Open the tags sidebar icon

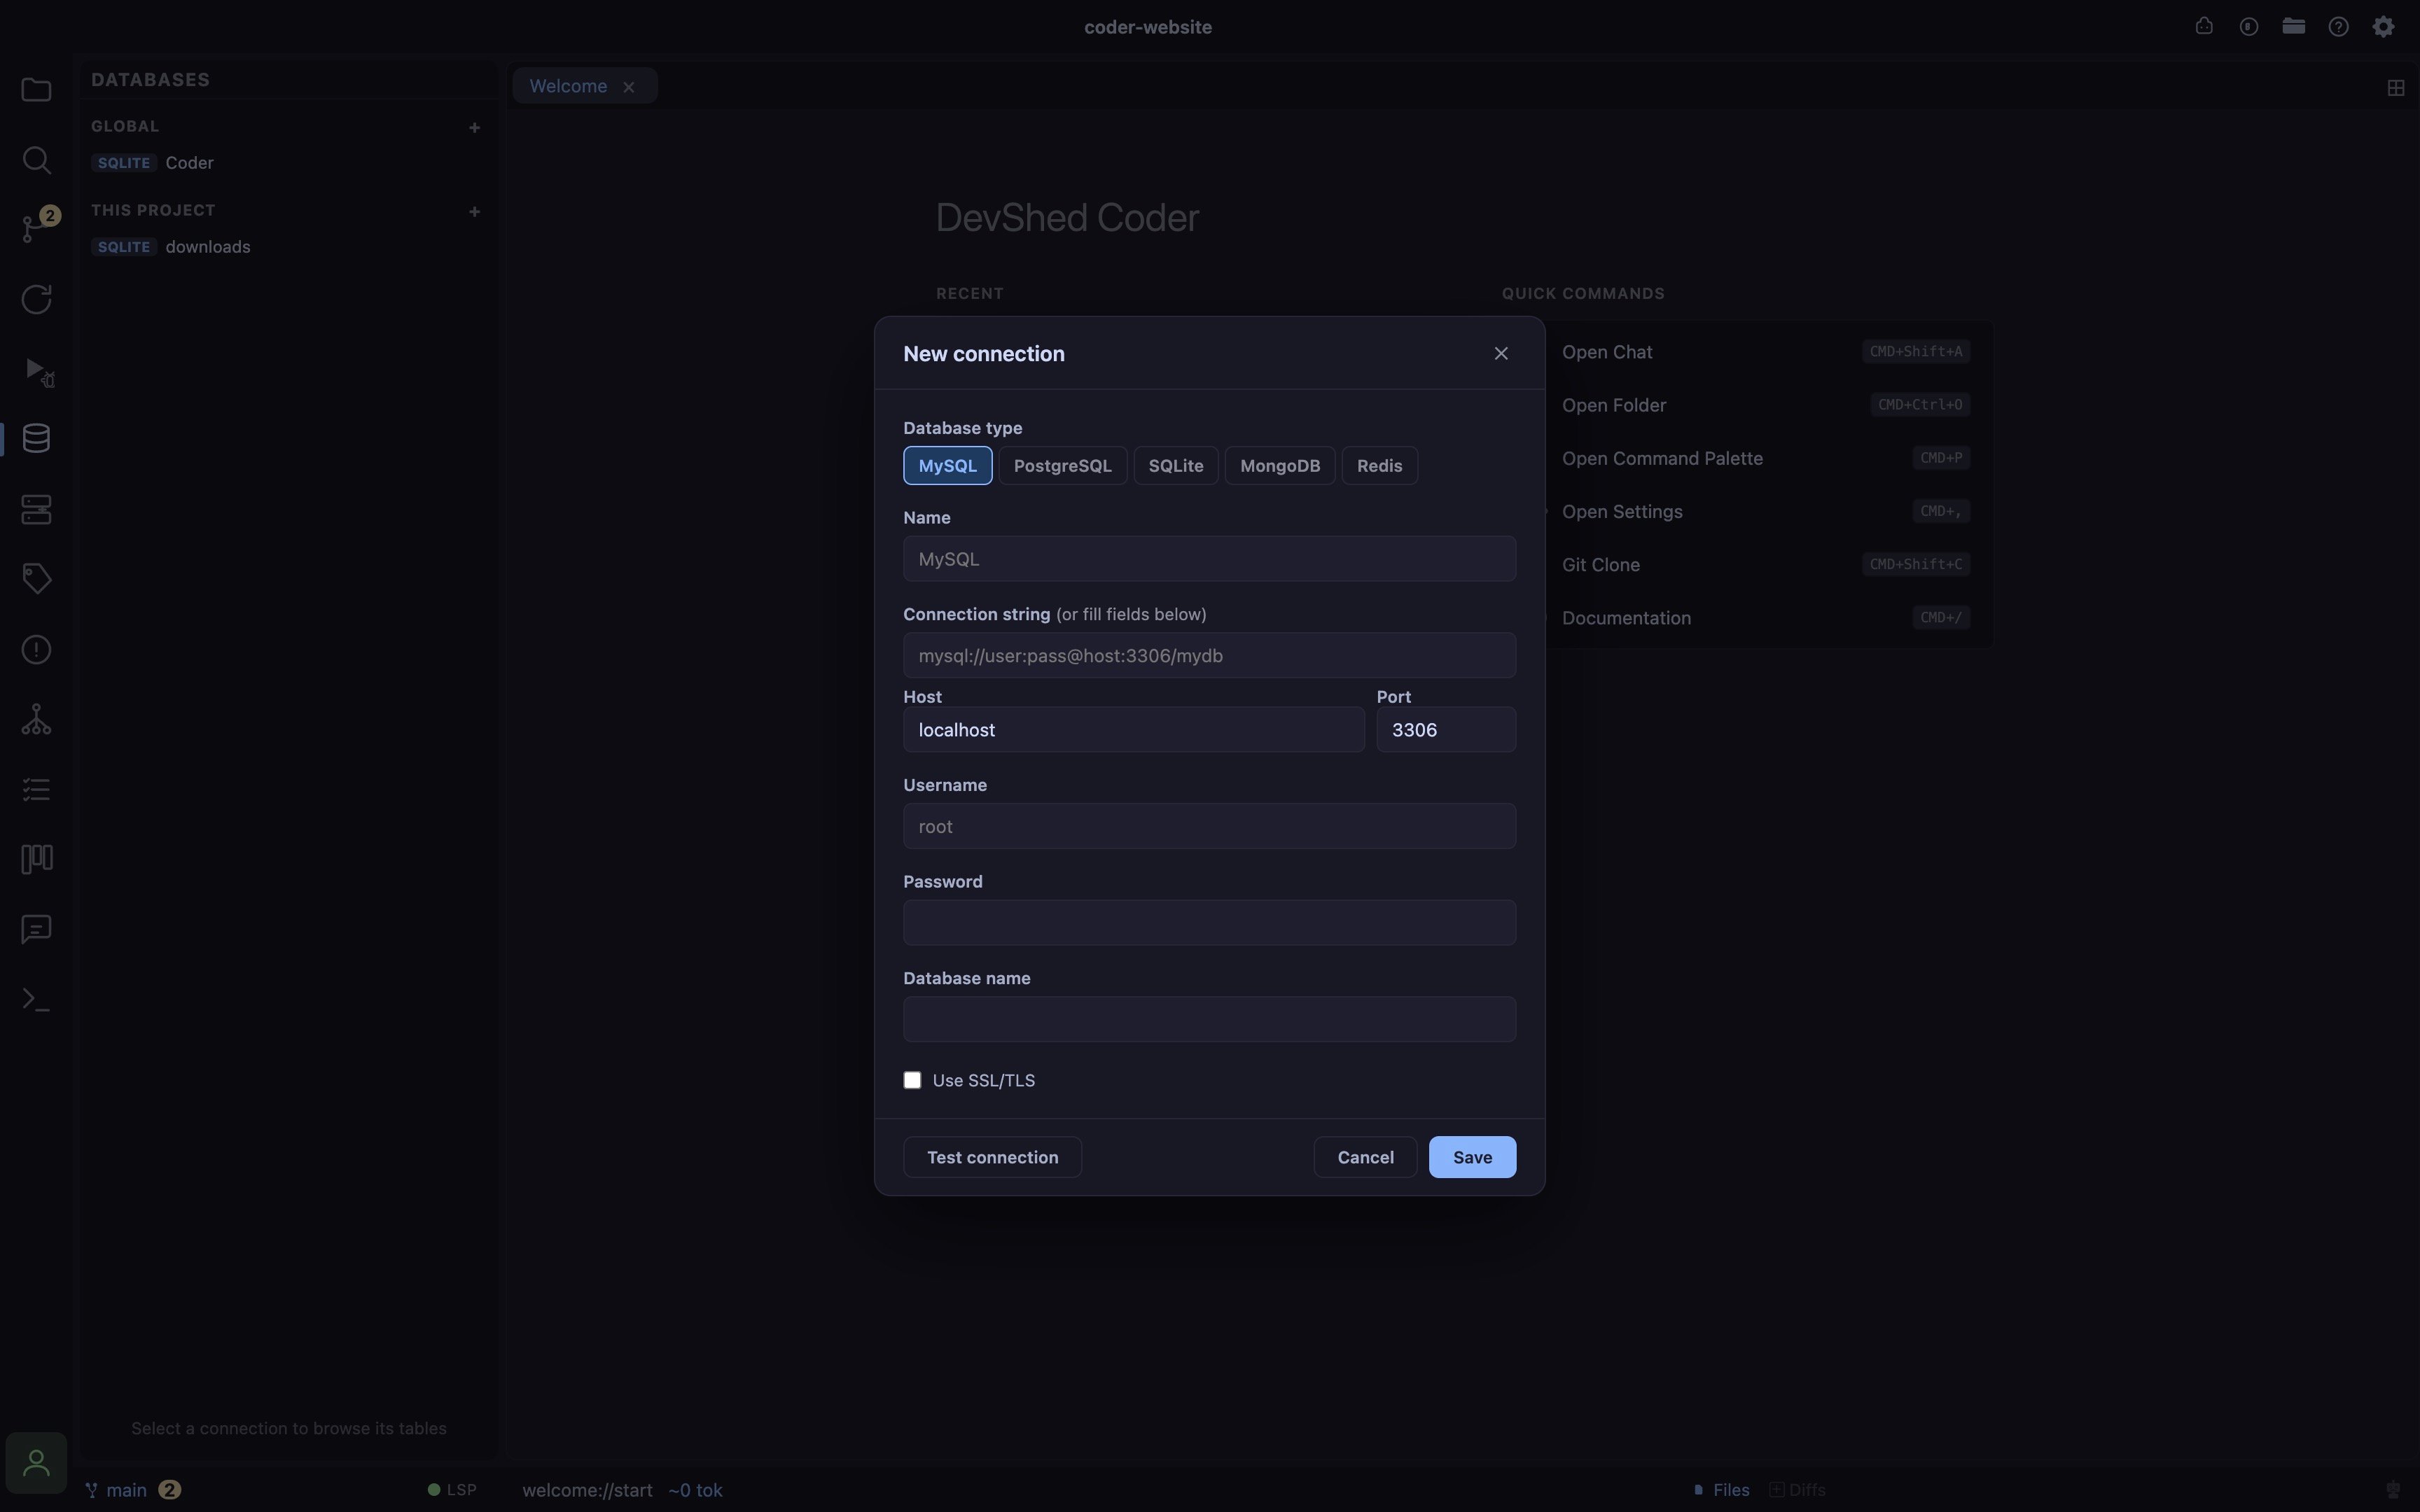click(x=36, y=579)
